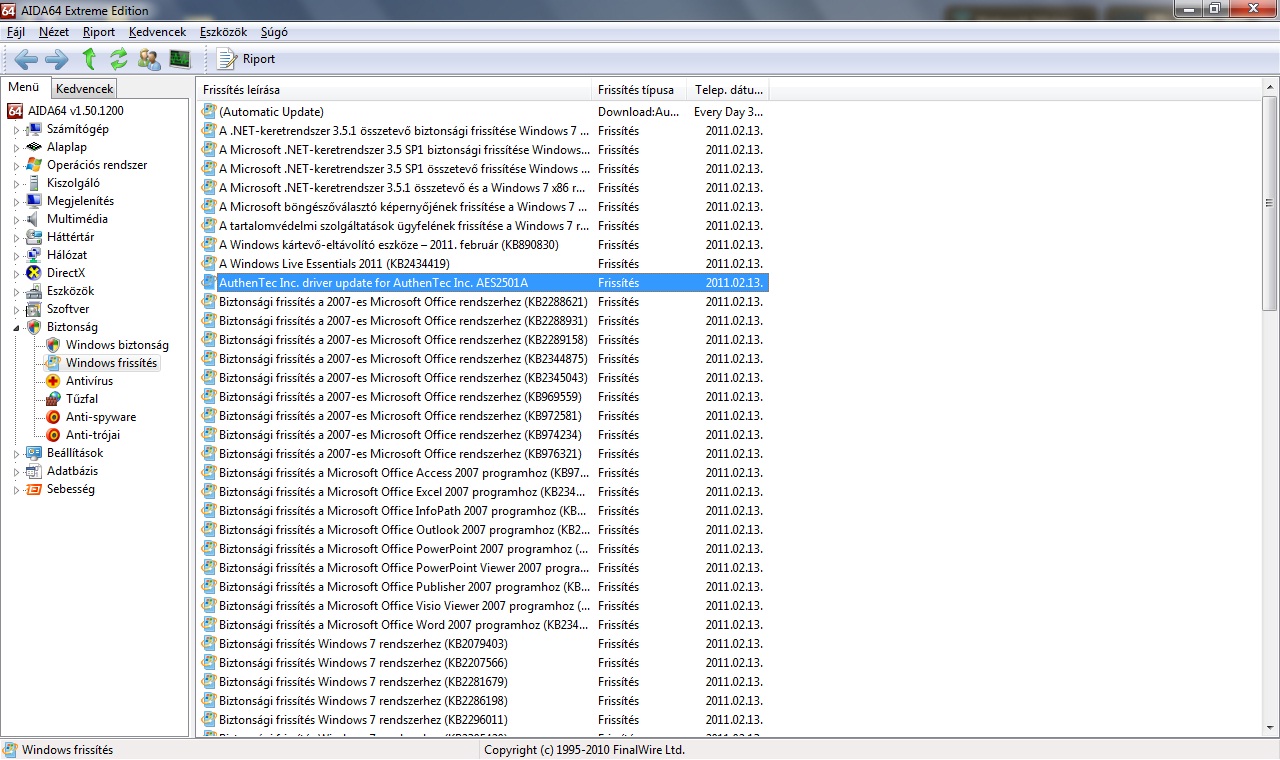Click the Adatbázis icon in the tree
1280x760 pixels.
point(34,471)
